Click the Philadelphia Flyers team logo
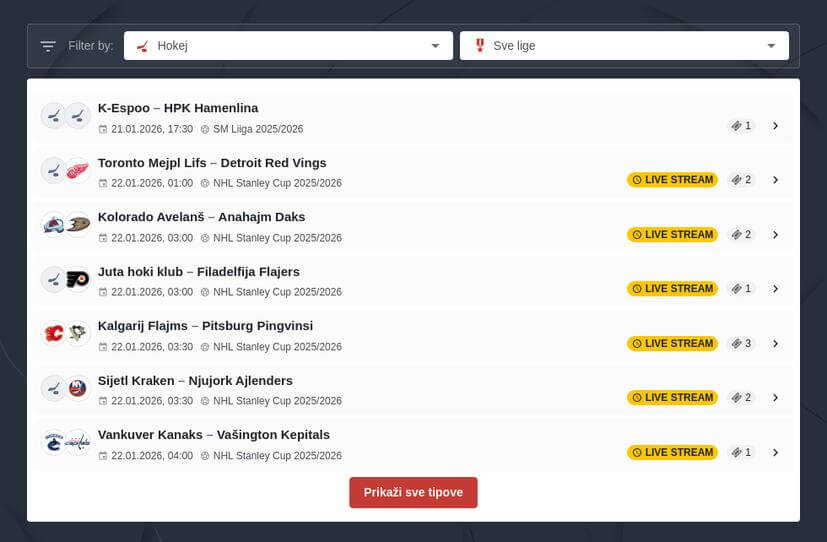This screenshot has height=542, width=827. click(78, 280)
